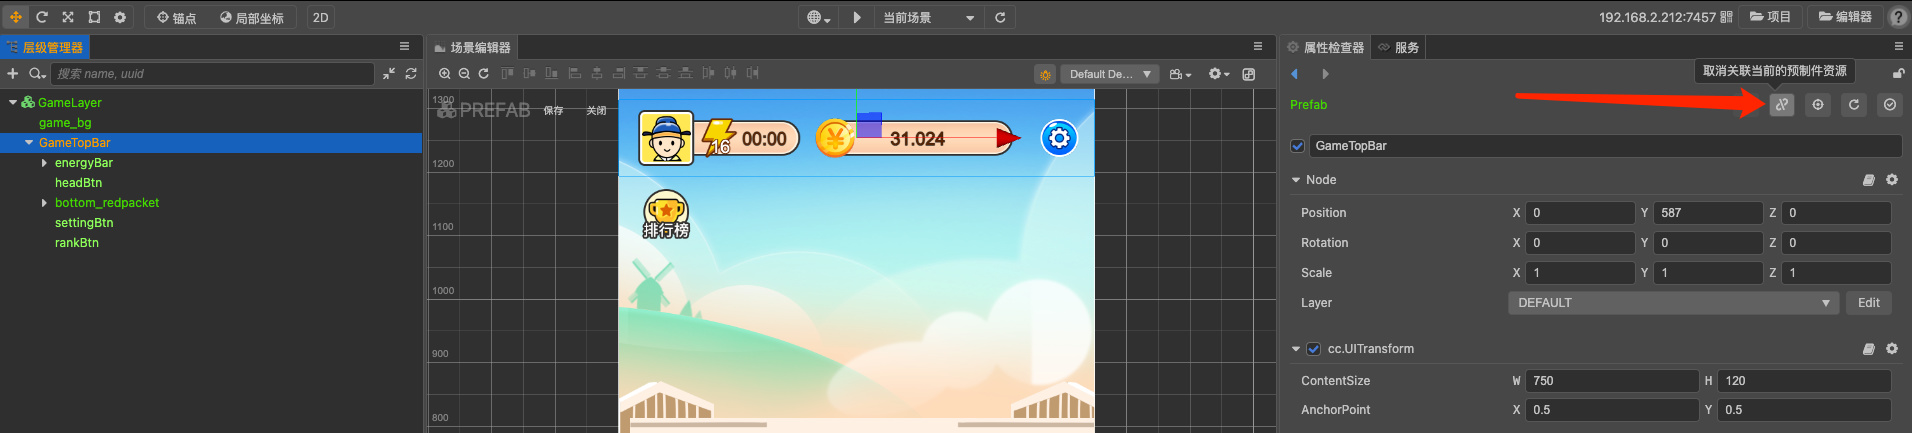Click the help question mark icon
The image size is (1912, 433).
point(1897,17)
